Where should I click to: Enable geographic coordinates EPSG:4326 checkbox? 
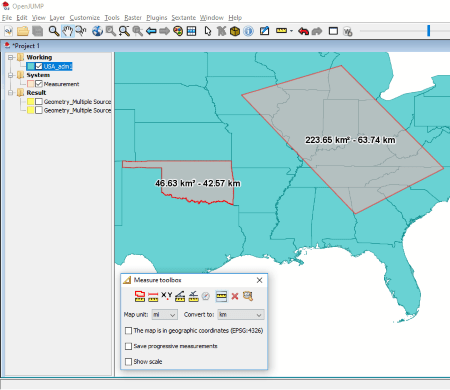[128, 331]
